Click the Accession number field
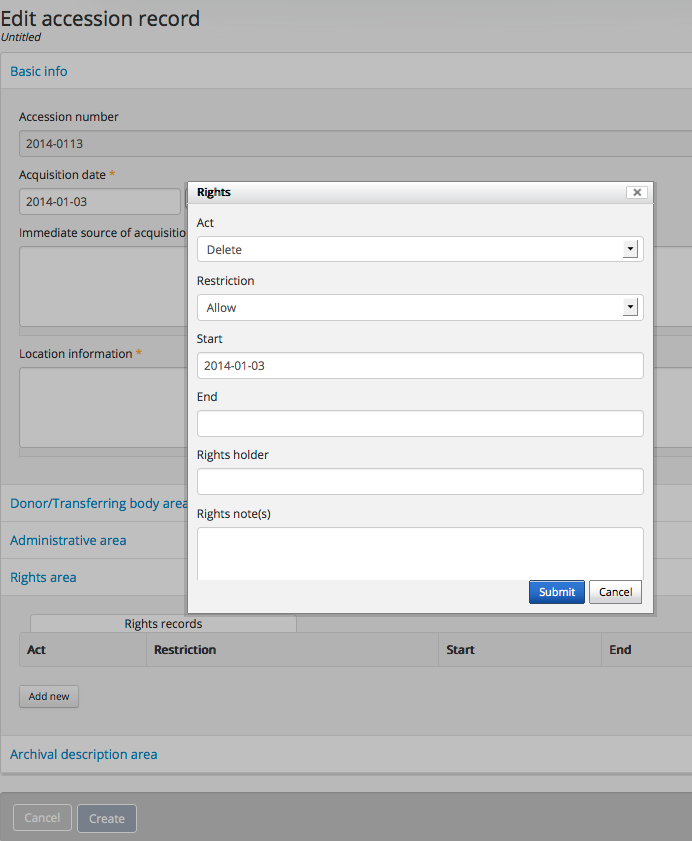Viewport: 692px width, 841px height. pos(100,144)
